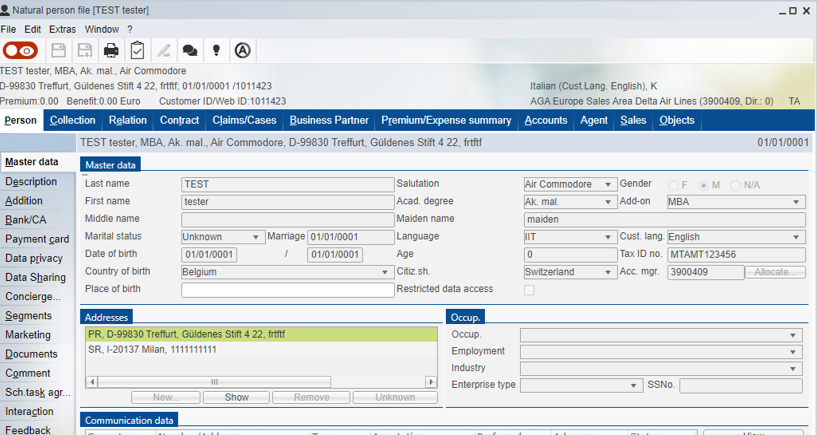Image resolution: width=818 pixels, height=435 pixels.
Task: Click the Tax ID no. field
Action: (x=736, y=255)
